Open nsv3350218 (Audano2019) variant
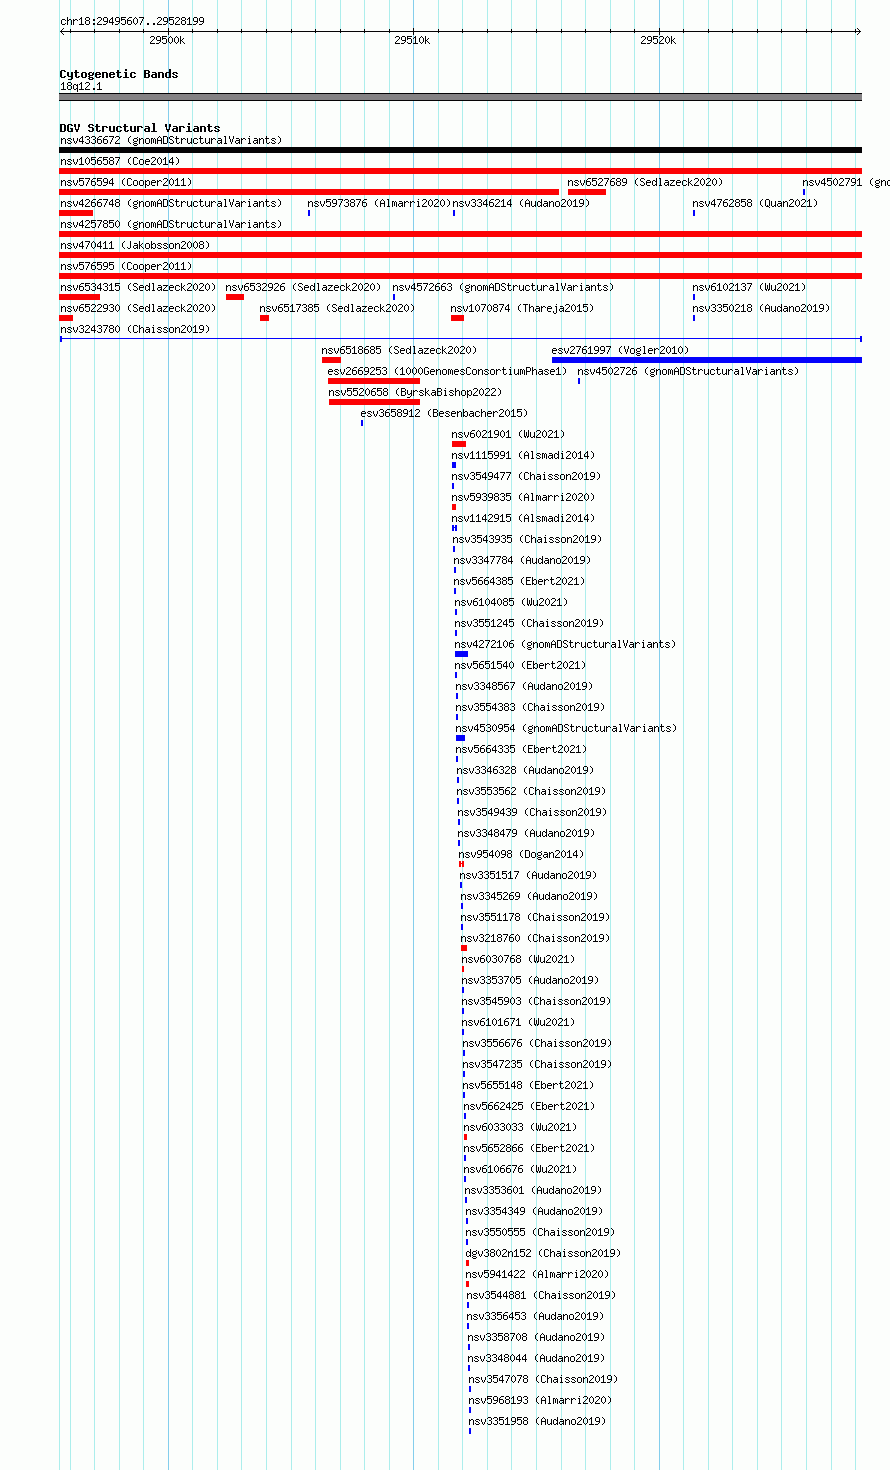890x1470 pixels. [x=761, y=308]
